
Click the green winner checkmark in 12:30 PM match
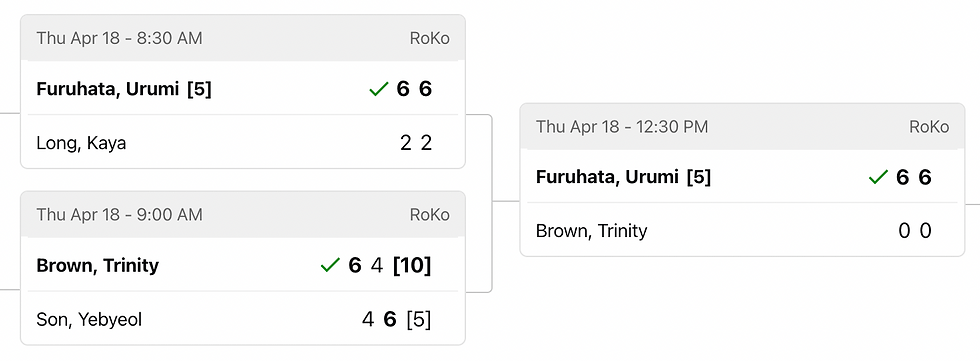[878, 177]
